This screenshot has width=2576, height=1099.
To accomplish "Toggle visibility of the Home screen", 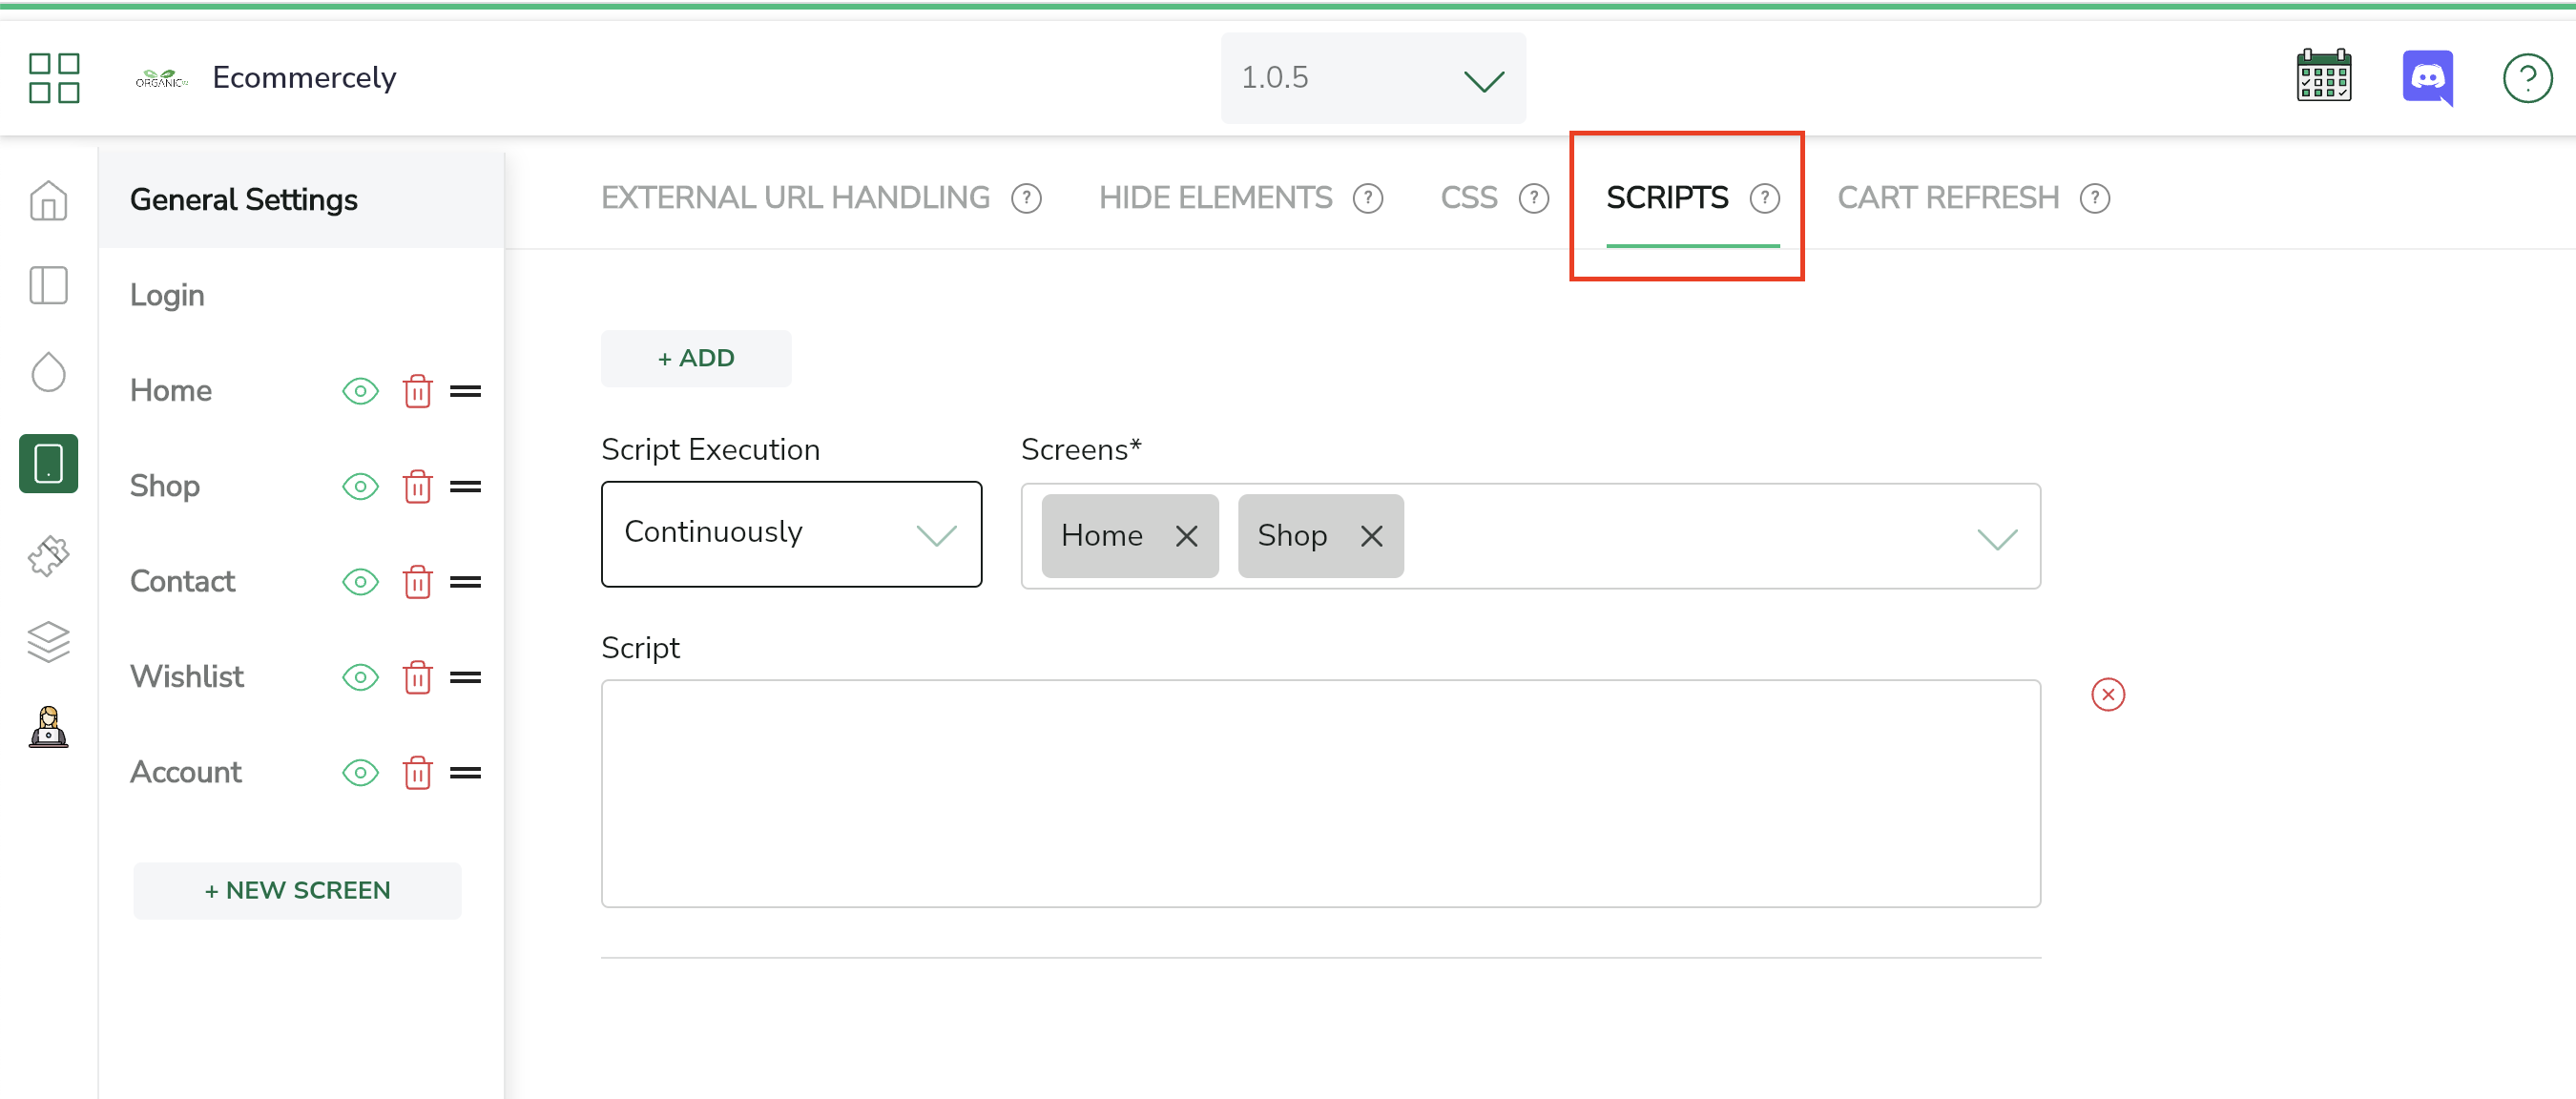I will (x=360, y=391).
